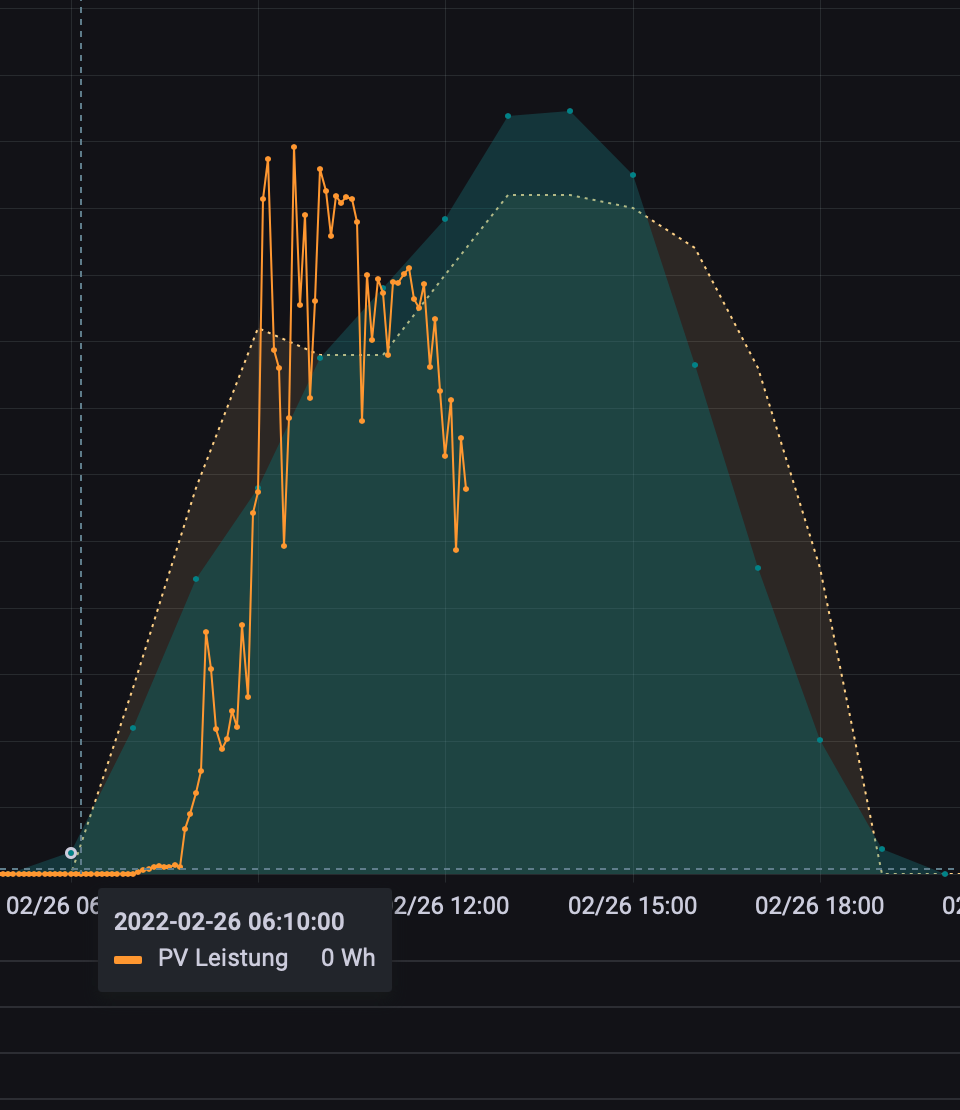Click the highest teal forecast data point
This screenshot has width=960, height=1110.
[x=570, y=111]
